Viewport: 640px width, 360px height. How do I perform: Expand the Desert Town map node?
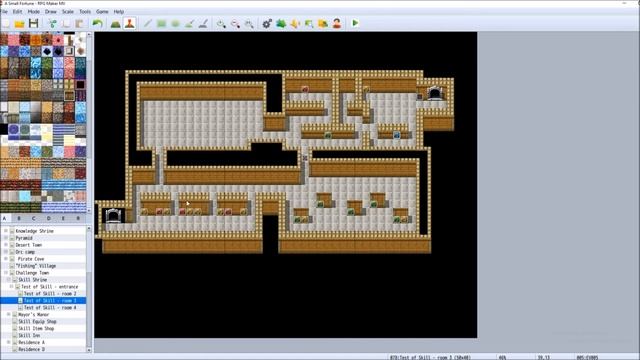[6, 245]
